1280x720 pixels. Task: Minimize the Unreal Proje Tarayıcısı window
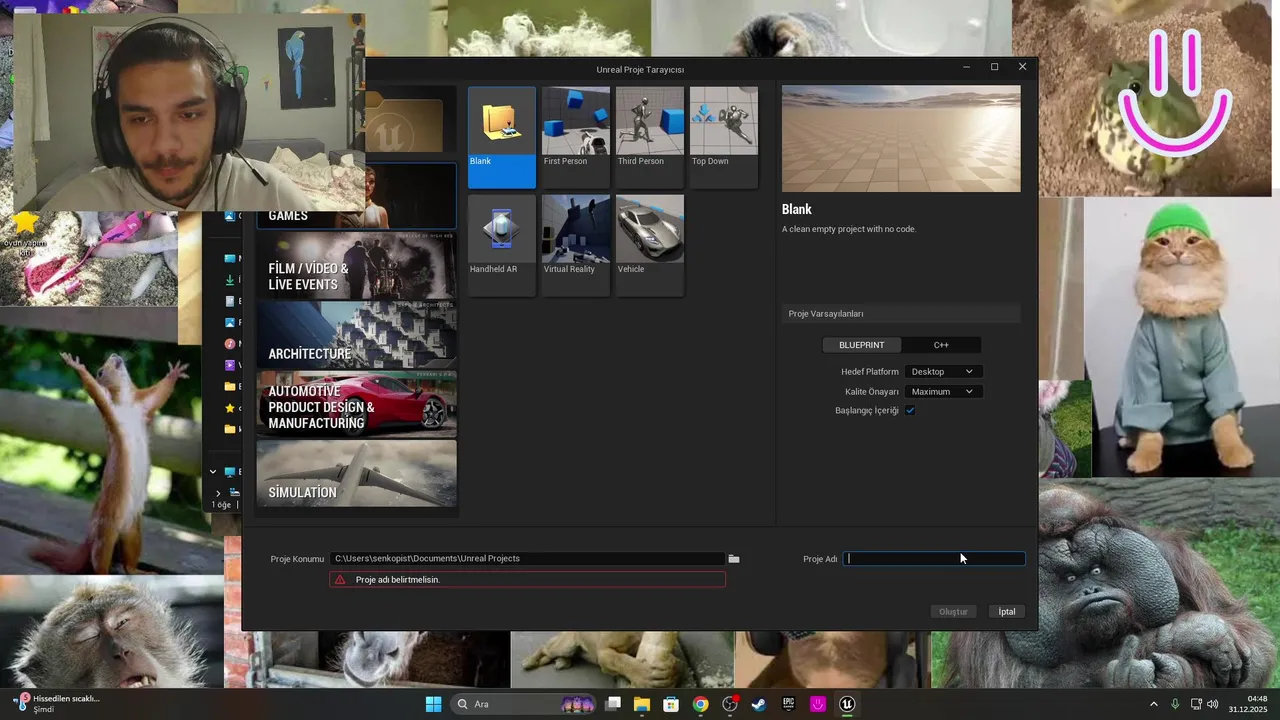(966, 67)
